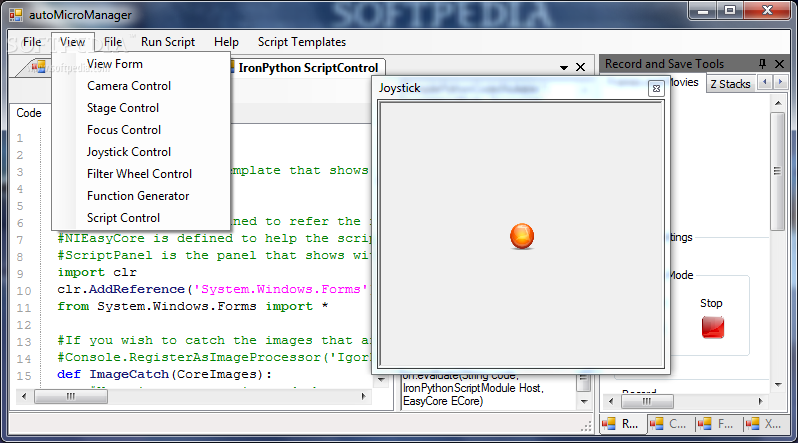Image resolution: width=798 pixels, height=443 pixels.
Task: Click the window resize grip in status bar
Action: (587, 427)
